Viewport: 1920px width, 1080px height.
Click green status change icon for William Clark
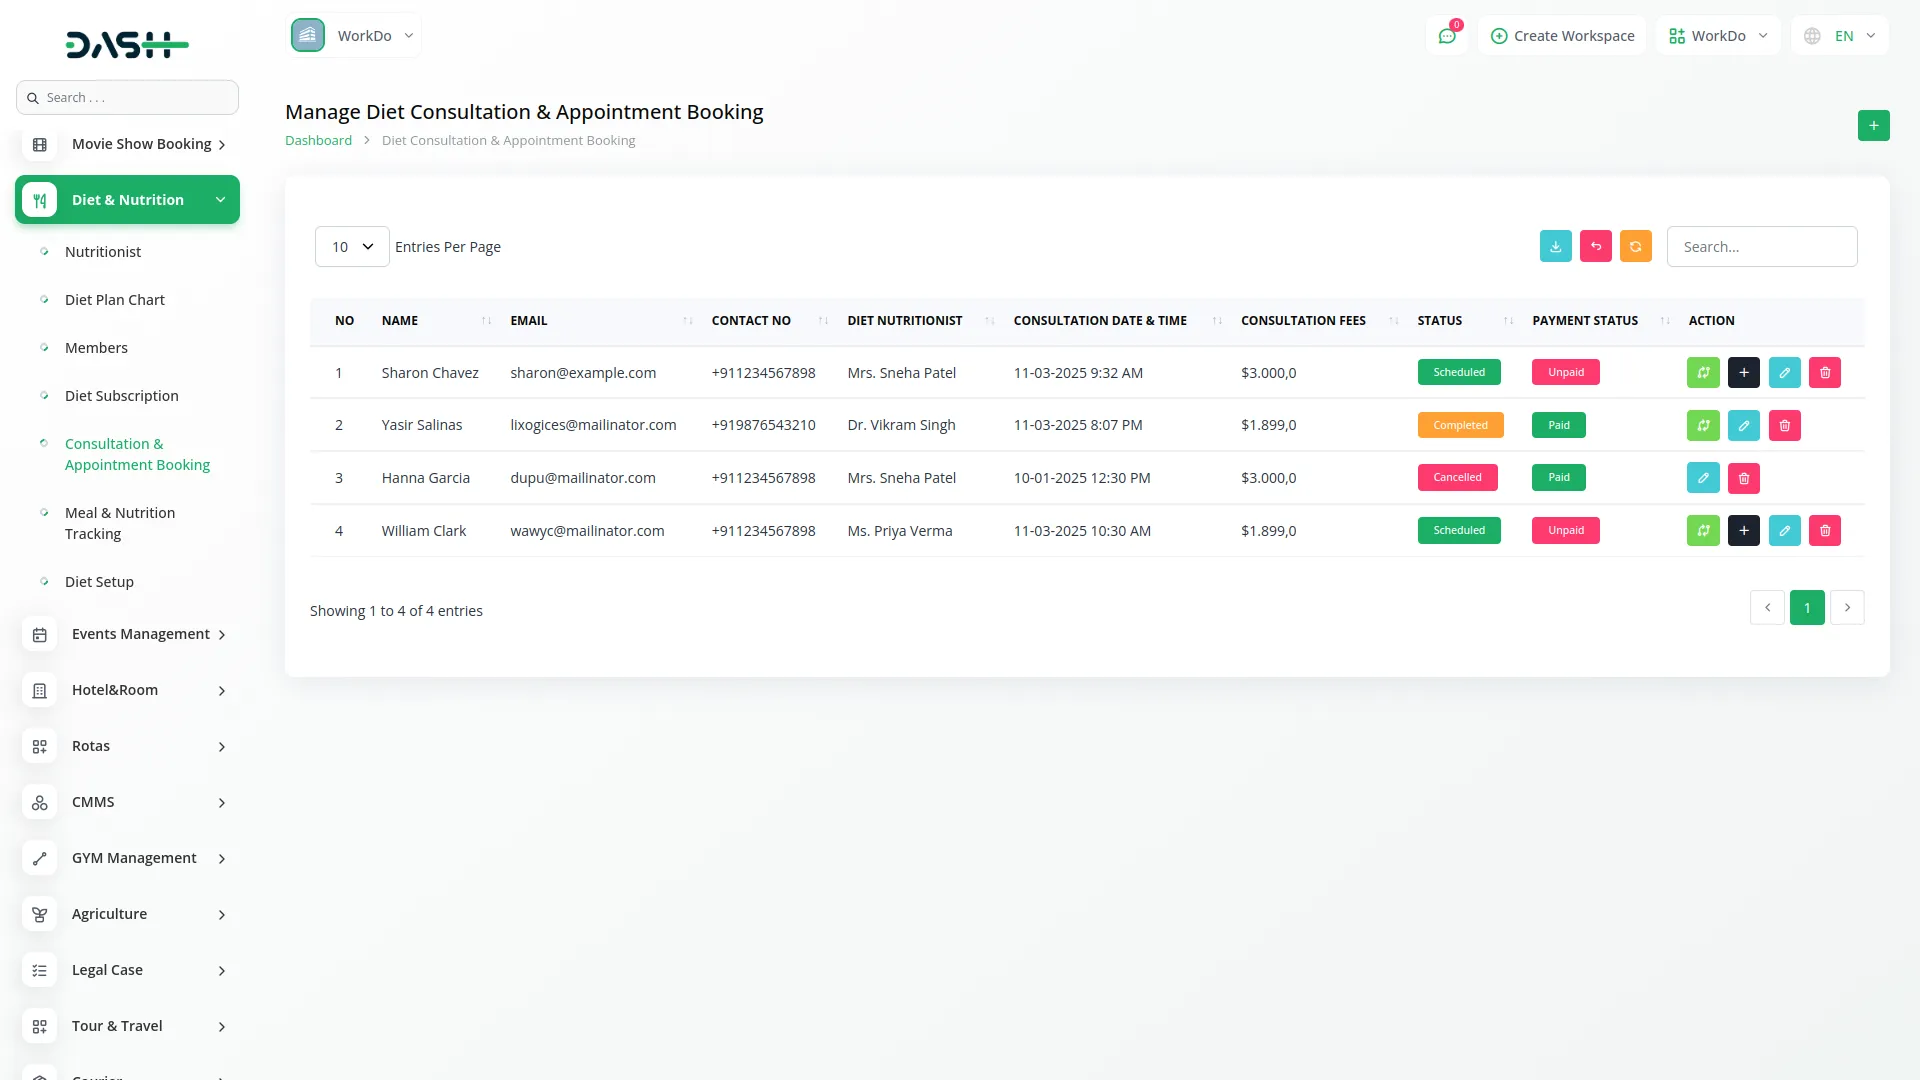(1702, 531)
